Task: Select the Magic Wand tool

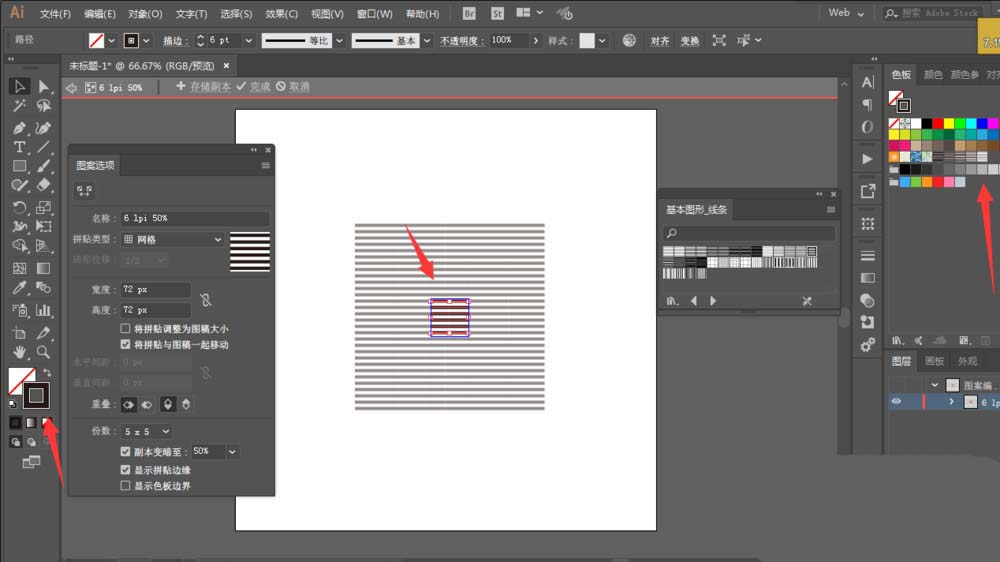Action: click(x=19, y=106)
